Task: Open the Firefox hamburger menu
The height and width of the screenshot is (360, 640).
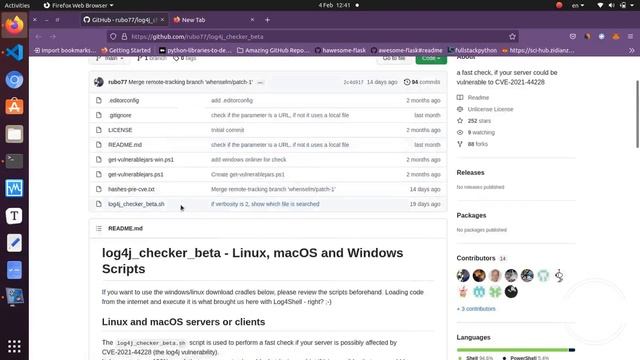Action: coord(630,36)
